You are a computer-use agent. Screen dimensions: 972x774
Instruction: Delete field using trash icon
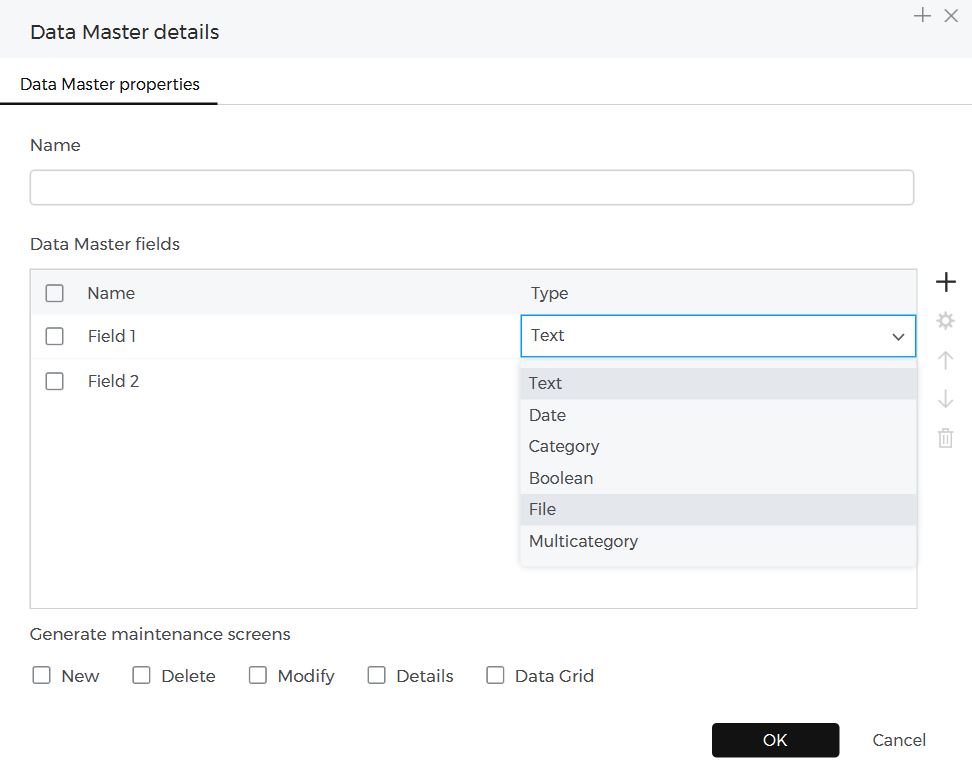click(x=945, y=438)
